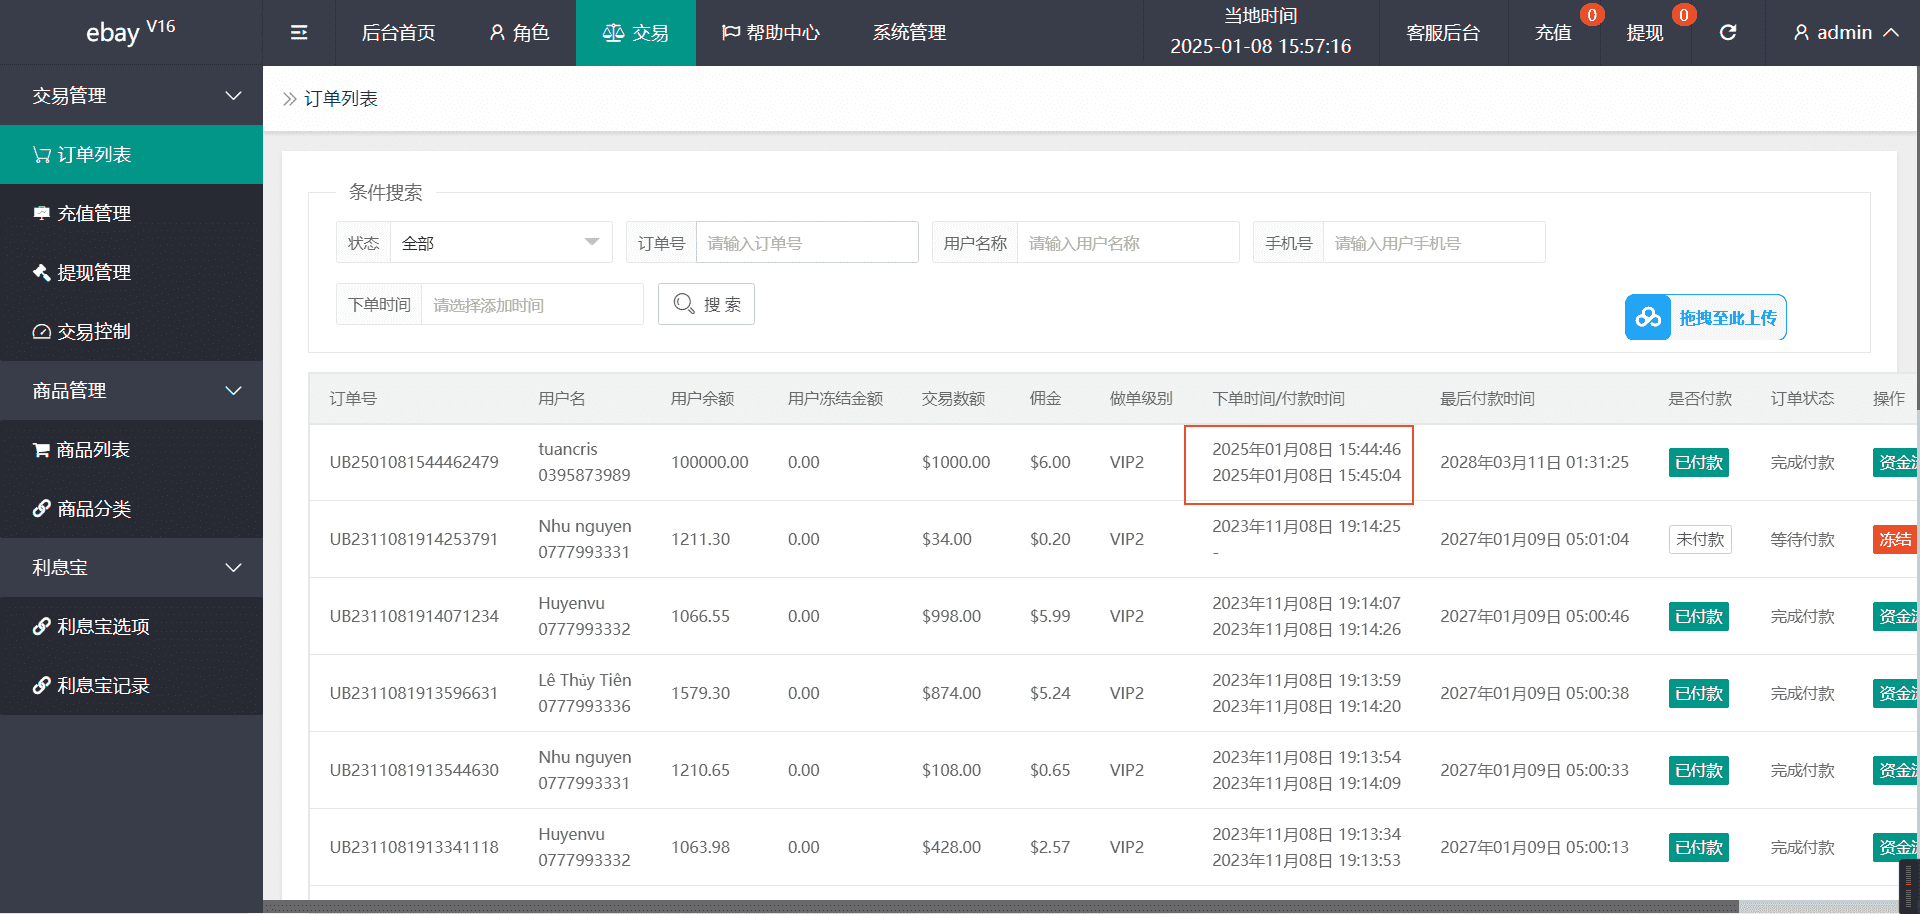Screen dimensions: 1920x914
Task: Open the 帮助中心 top menu
Action: coord(770,33)
